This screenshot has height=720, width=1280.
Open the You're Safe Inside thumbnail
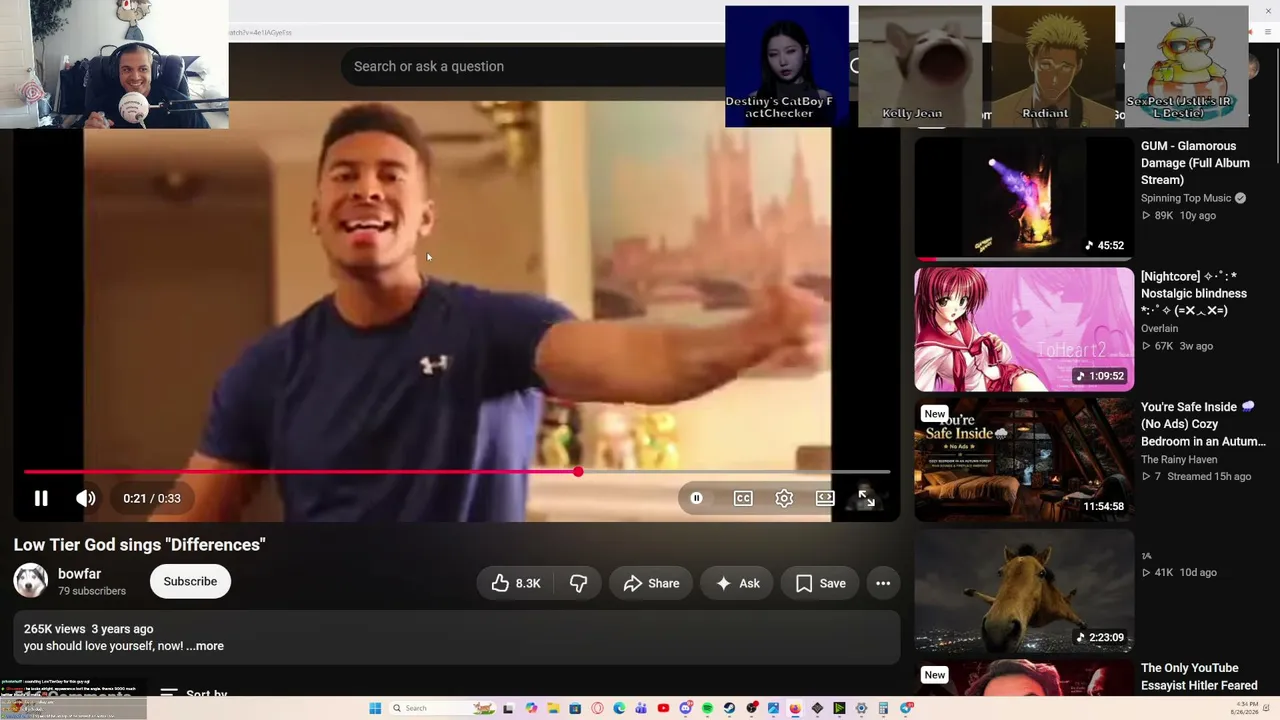(1024, 460)
